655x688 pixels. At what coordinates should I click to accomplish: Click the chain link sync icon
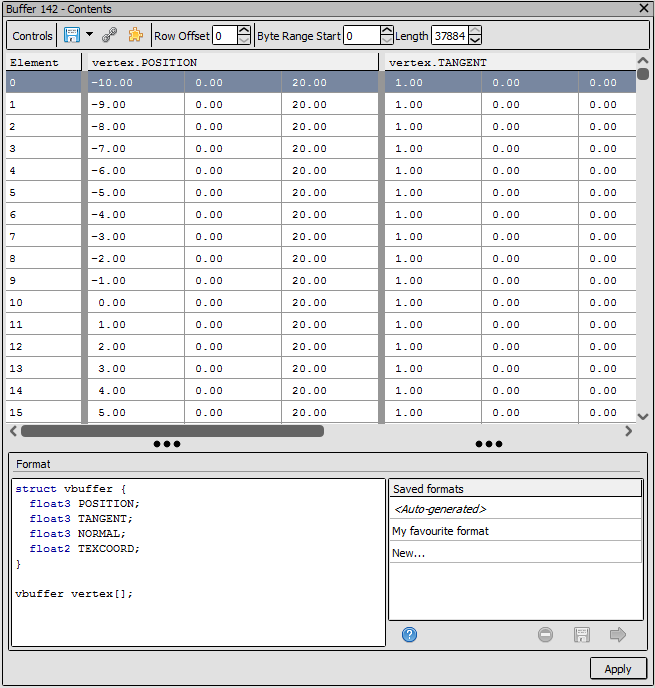coord(109,35)
